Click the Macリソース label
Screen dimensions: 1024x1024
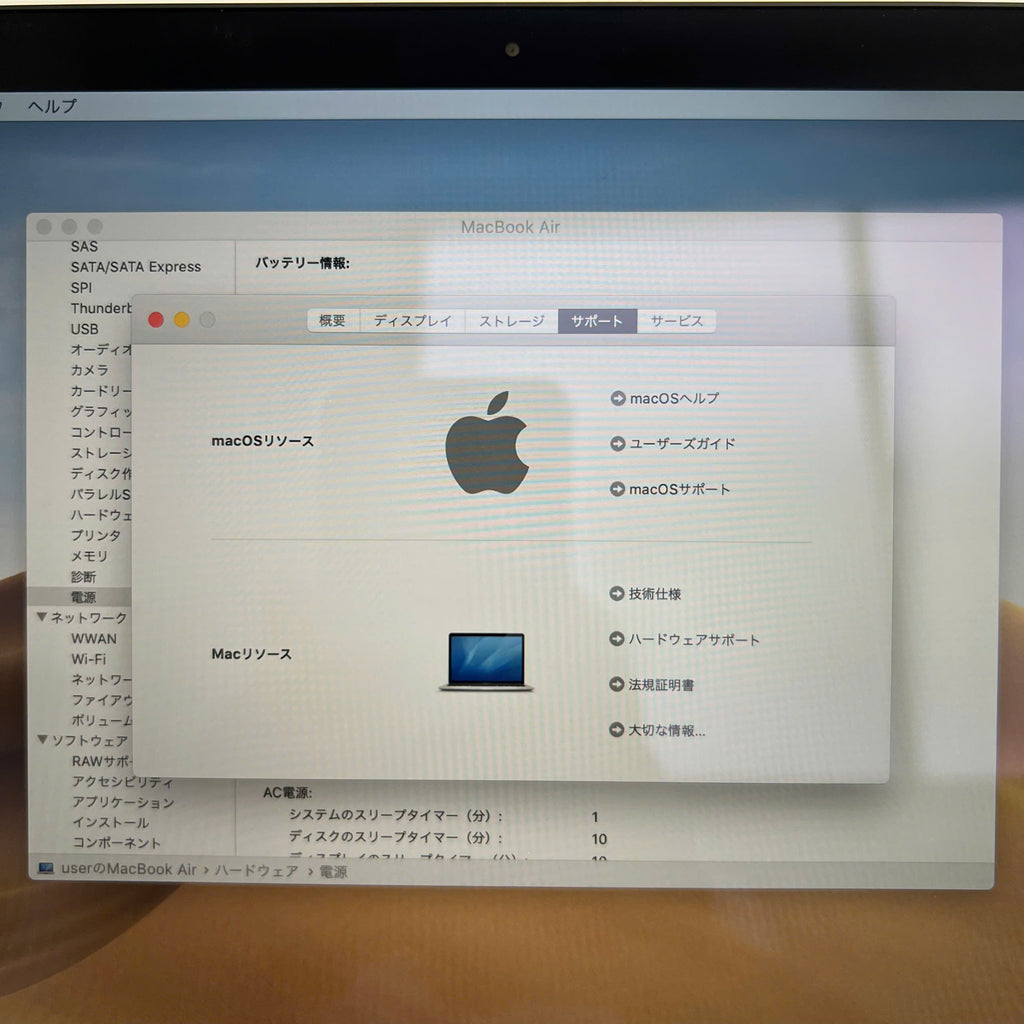(251, 654)
